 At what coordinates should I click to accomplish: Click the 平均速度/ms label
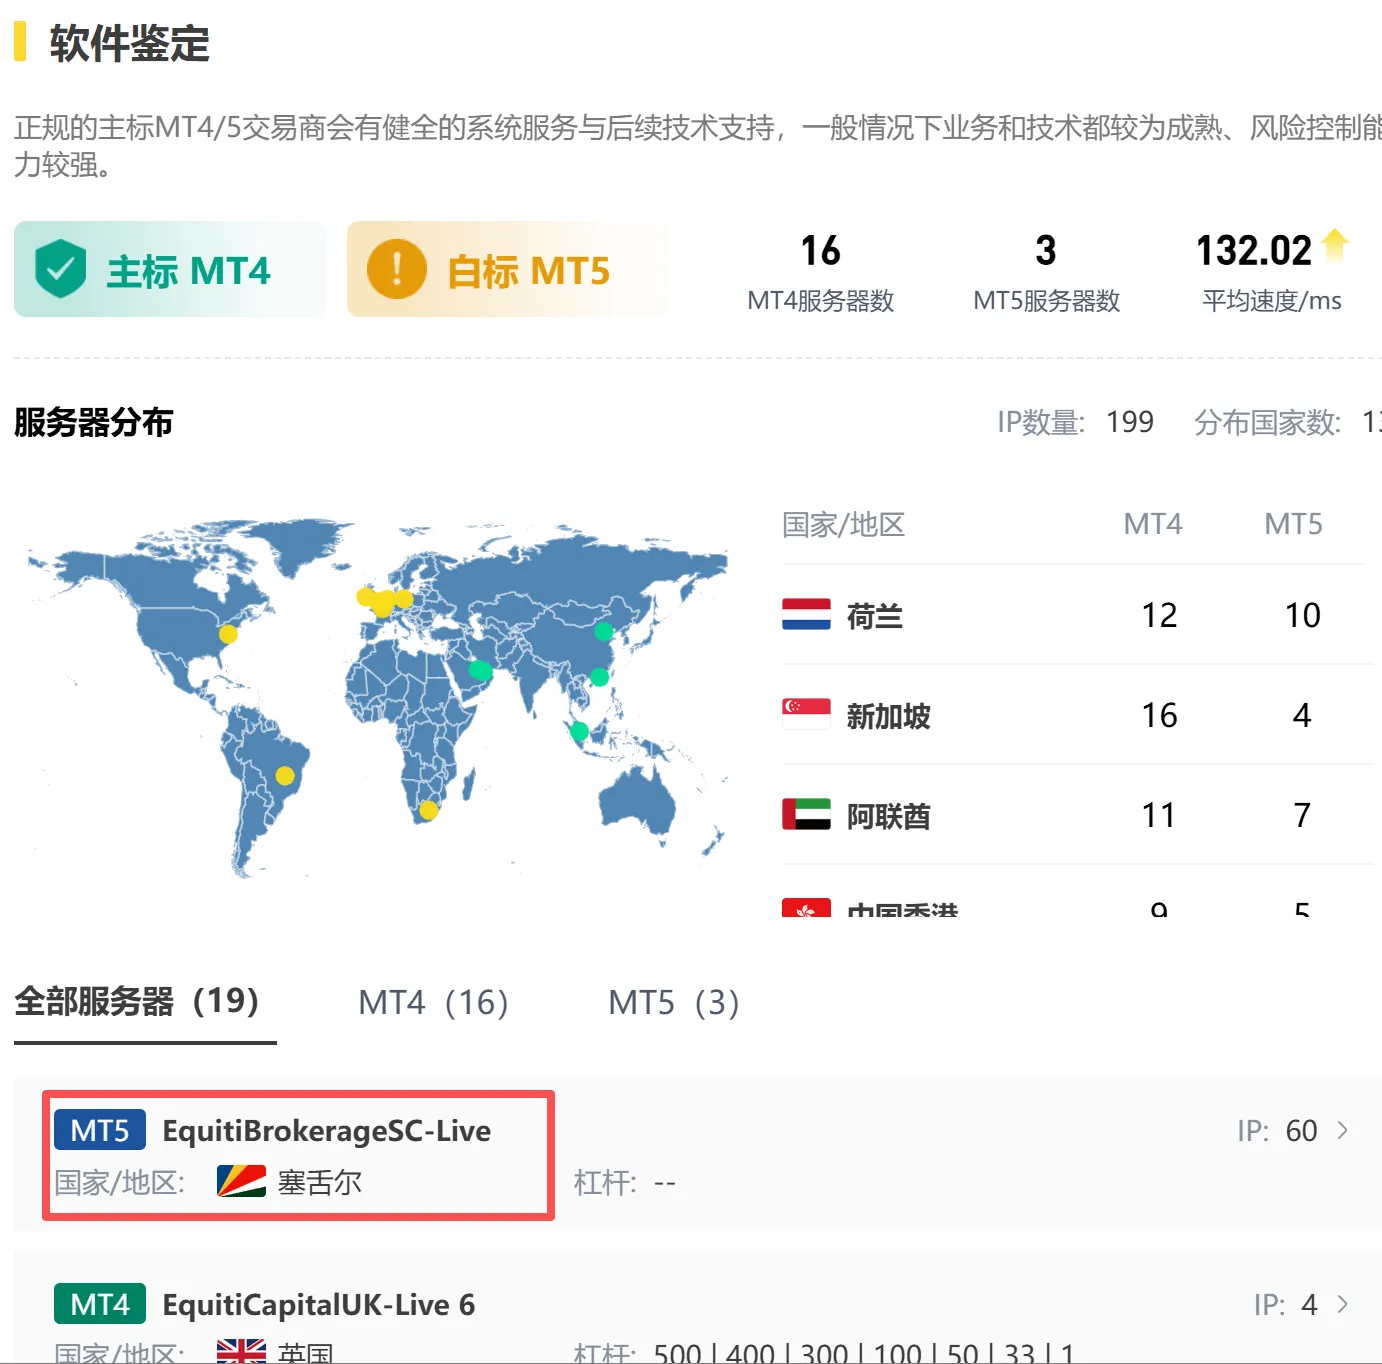(1272, 300)
